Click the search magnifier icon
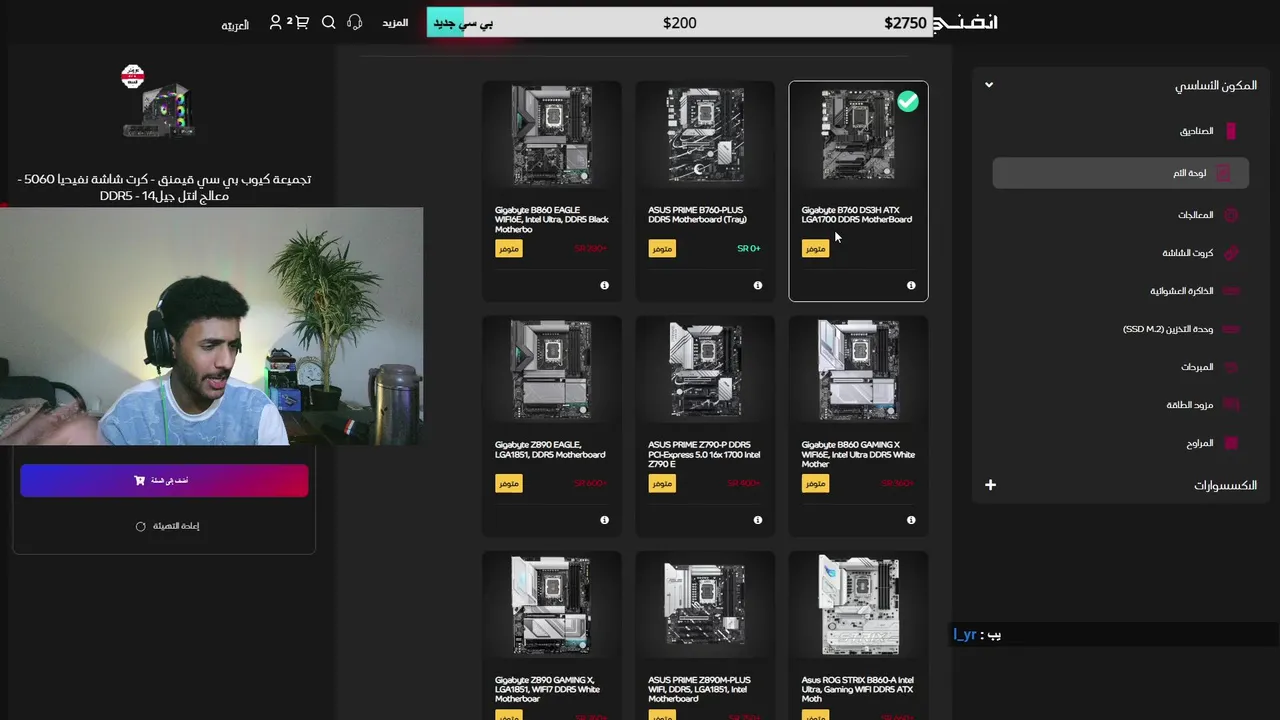This screenshot has width=1280, height=720. (x=328, y=22)
